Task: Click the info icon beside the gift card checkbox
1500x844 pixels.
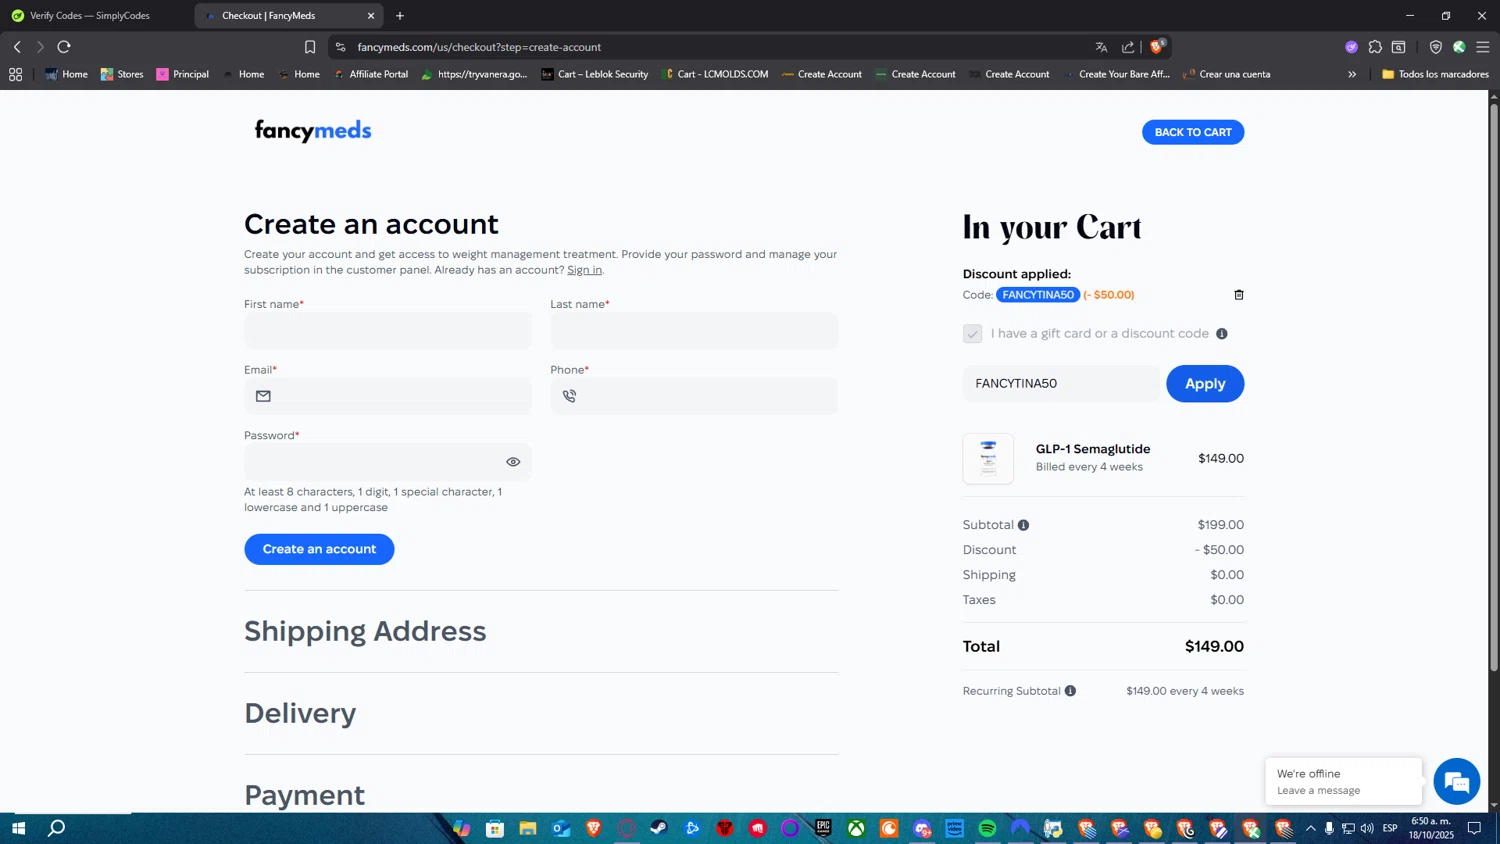Action: coord(1221,334)
